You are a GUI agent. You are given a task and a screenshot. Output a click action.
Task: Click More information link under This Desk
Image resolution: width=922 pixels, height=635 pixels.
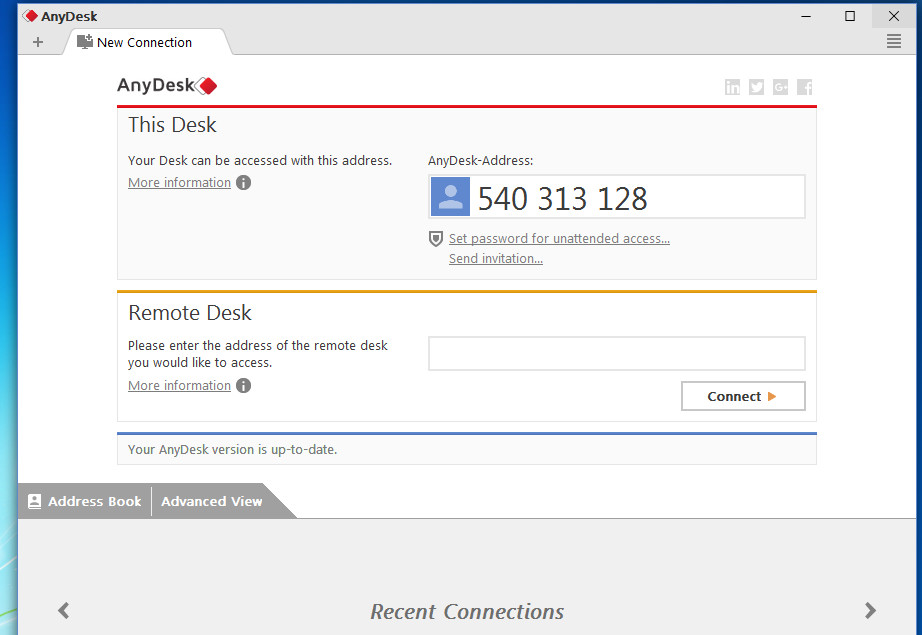(x=179, y=183)
